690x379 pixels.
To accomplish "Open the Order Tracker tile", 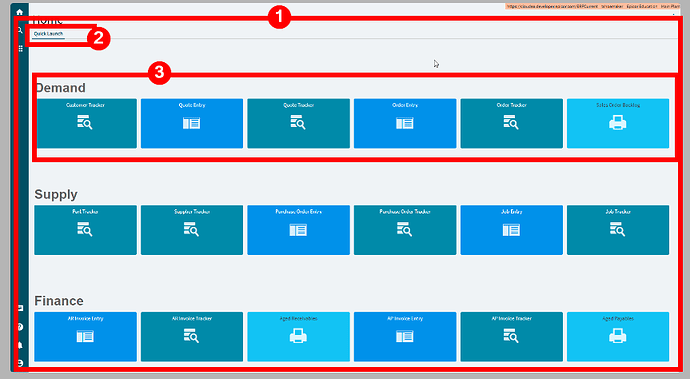I will point(511,123).
